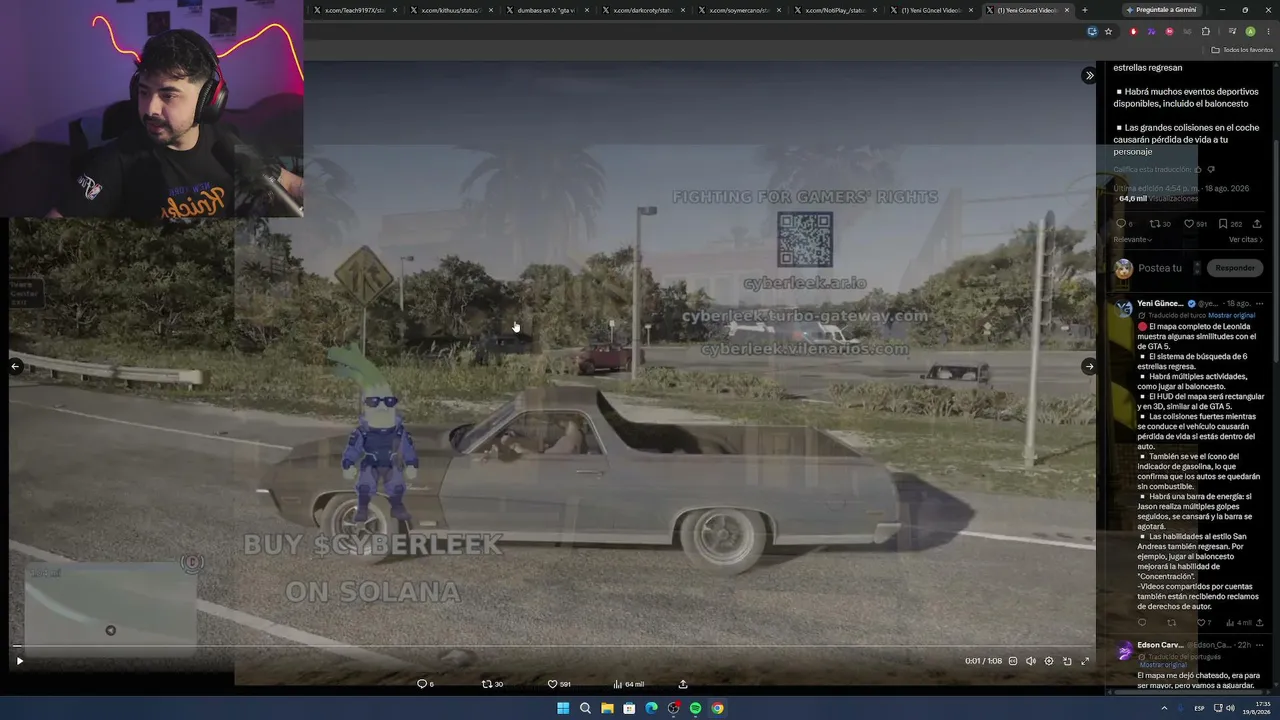
Task: Open video settings gear
Action: 1049,661
